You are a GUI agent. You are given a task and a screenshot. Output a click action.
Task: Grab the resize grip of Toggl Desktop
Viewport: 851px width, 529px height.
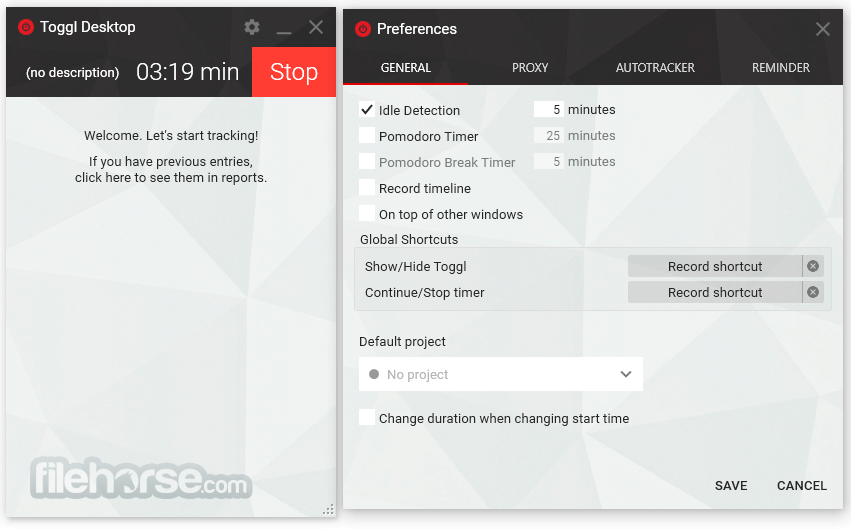tap(328, 509)
